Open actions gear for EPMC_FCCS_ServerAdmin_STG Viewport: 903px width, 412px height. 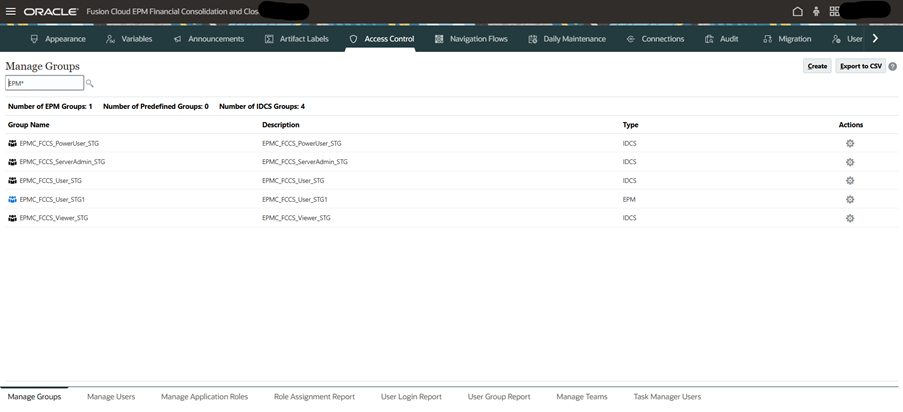(x=849, y=162)
